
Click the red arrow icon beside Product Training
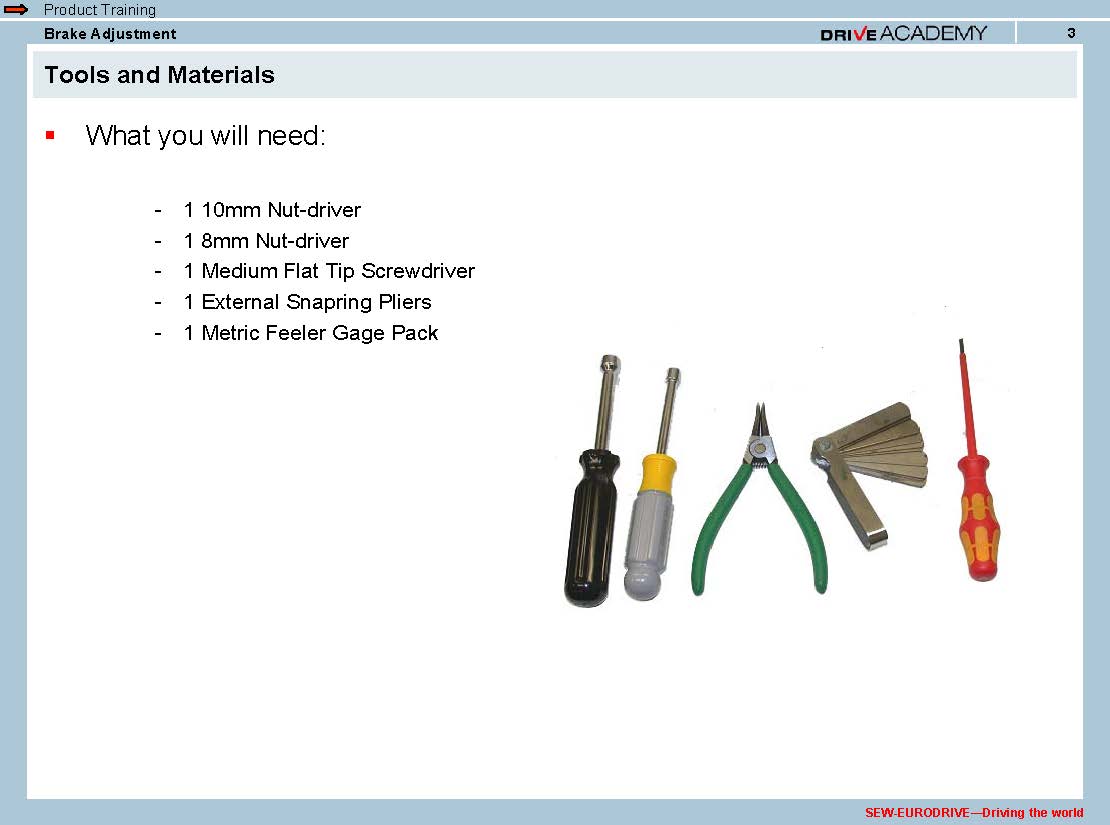(x=16, y=9)
